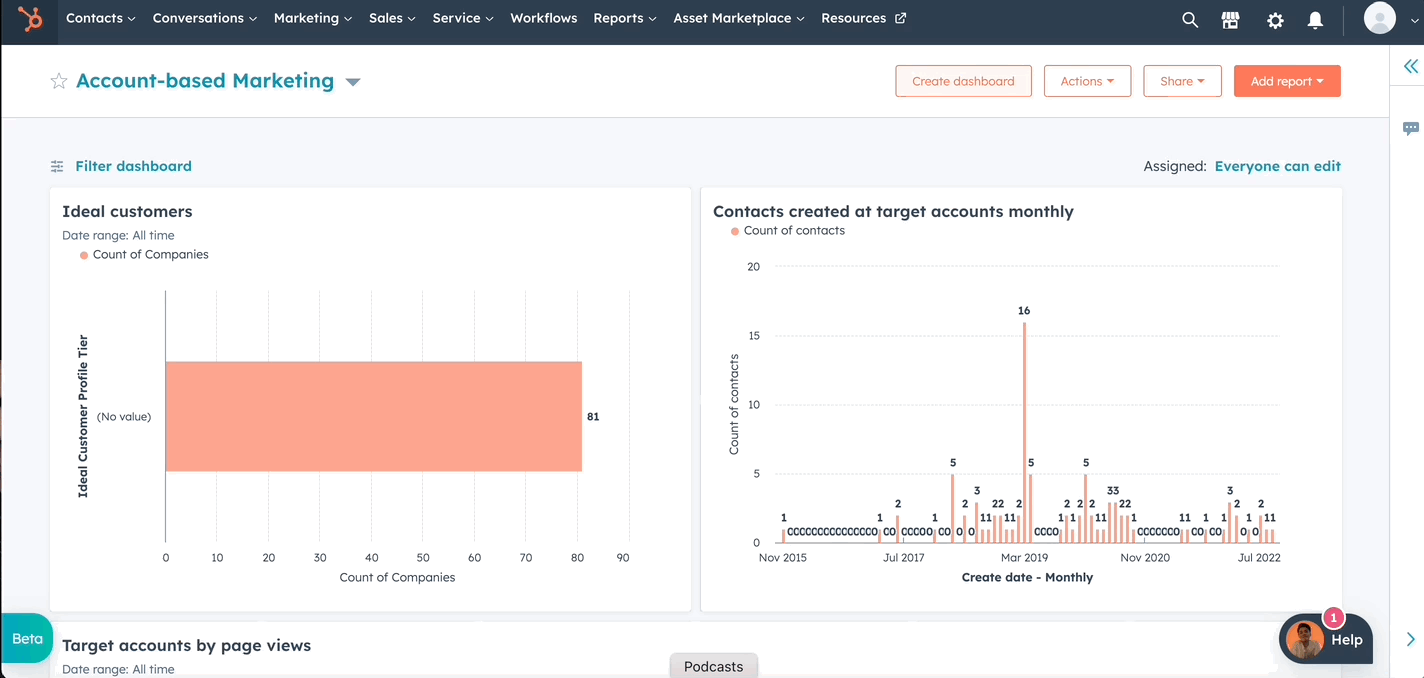Expand the Add report dropdown
1424x678 pixels.
(x=1286, y=81)
